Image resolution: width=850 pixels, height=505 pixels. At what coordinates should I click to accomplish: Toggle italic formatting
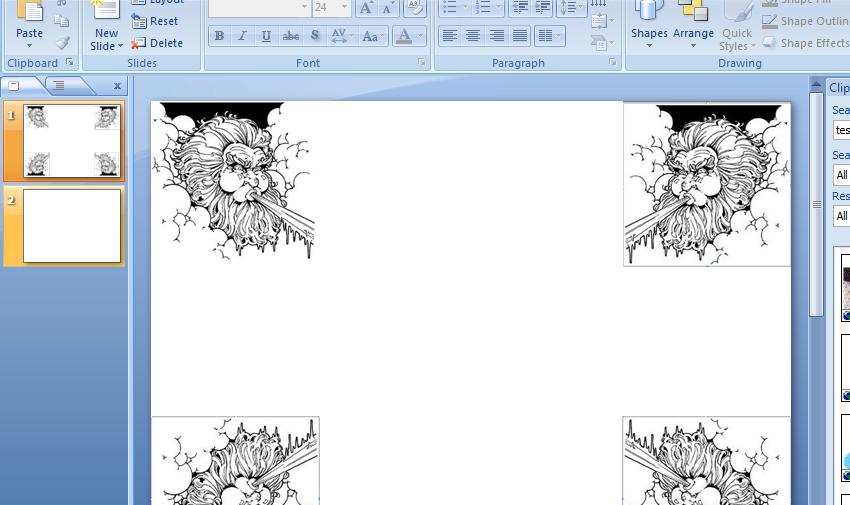point(242,36)
